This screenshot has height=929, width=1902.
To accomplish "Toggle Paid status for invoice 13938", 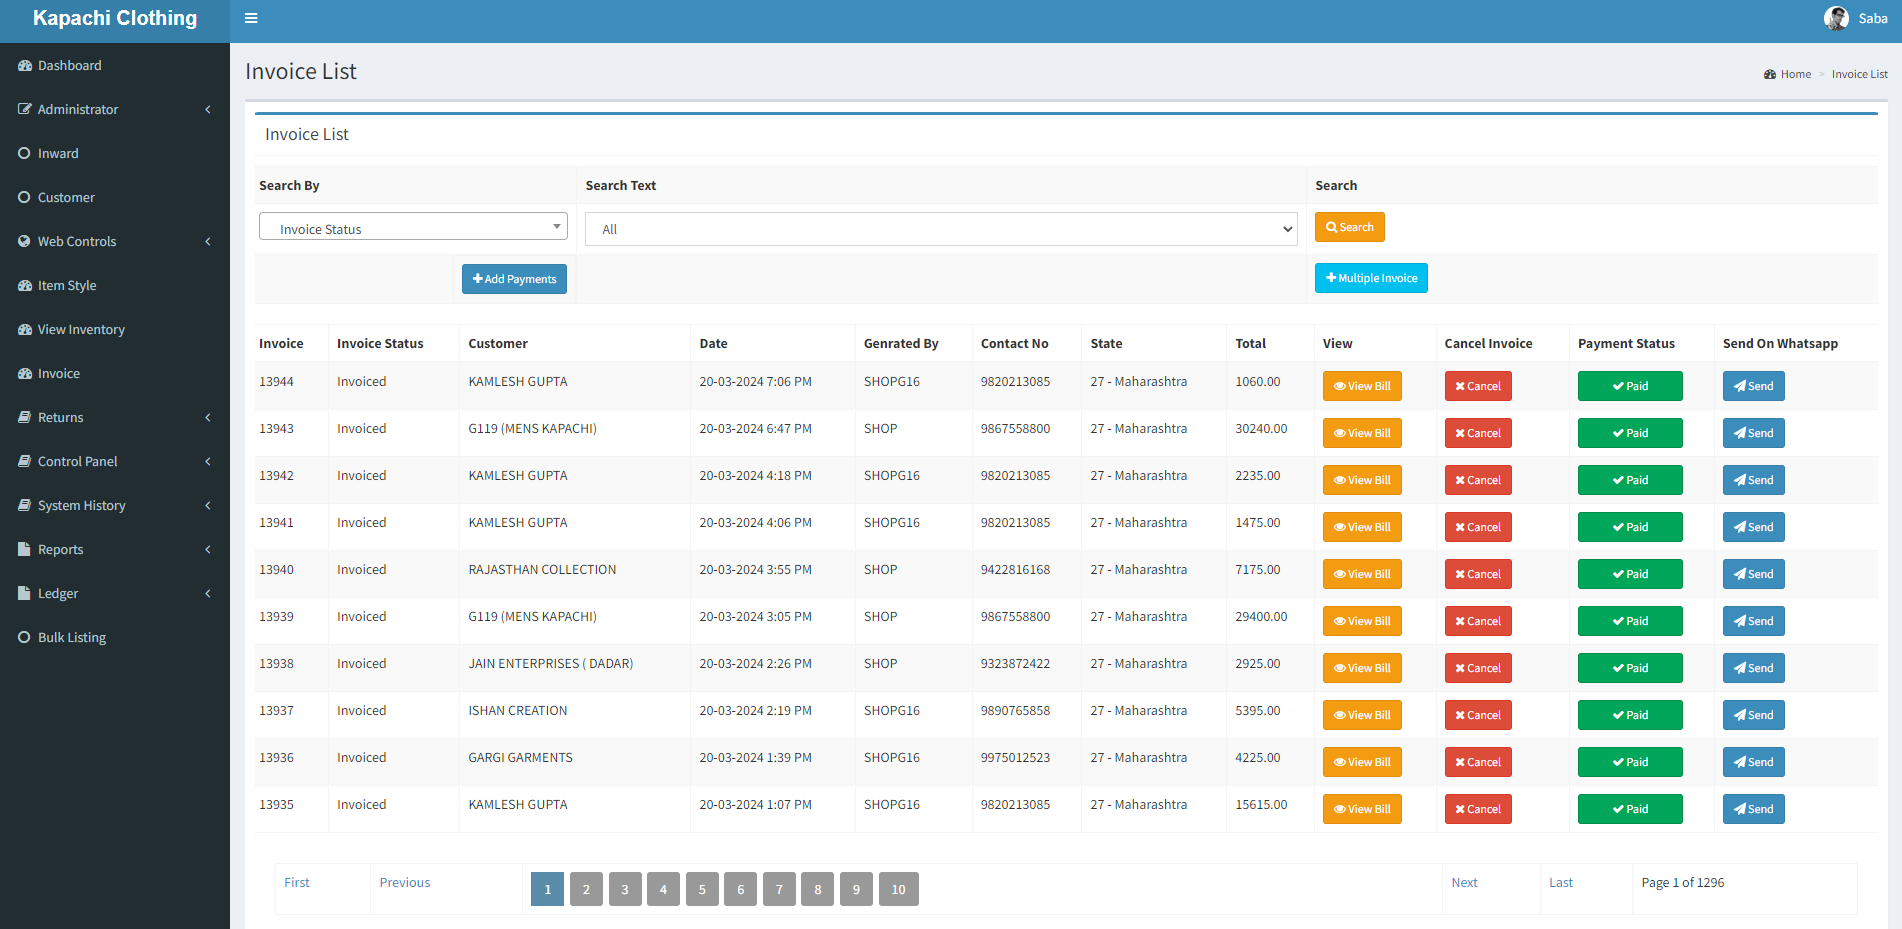I will pyautogui.click(x=1629, y=668).
